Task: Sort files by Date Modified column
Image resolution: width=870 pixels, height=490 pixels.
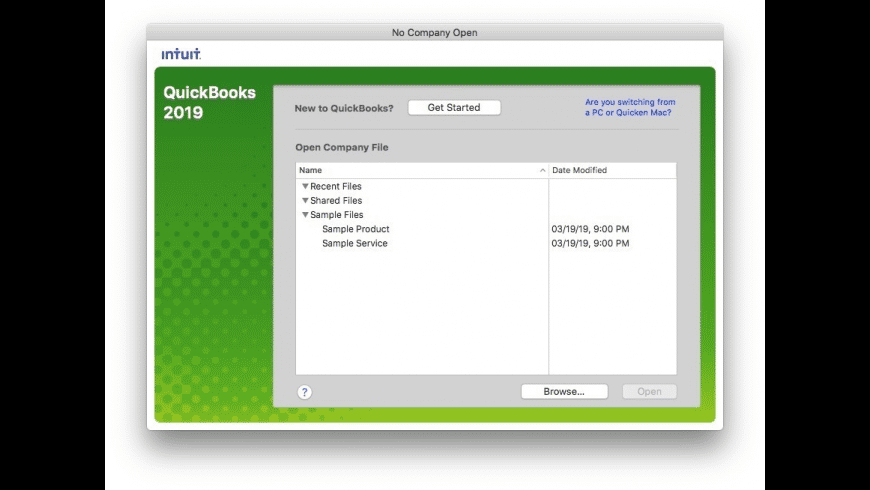Action: pyautogui.click(x=613, y=170)
